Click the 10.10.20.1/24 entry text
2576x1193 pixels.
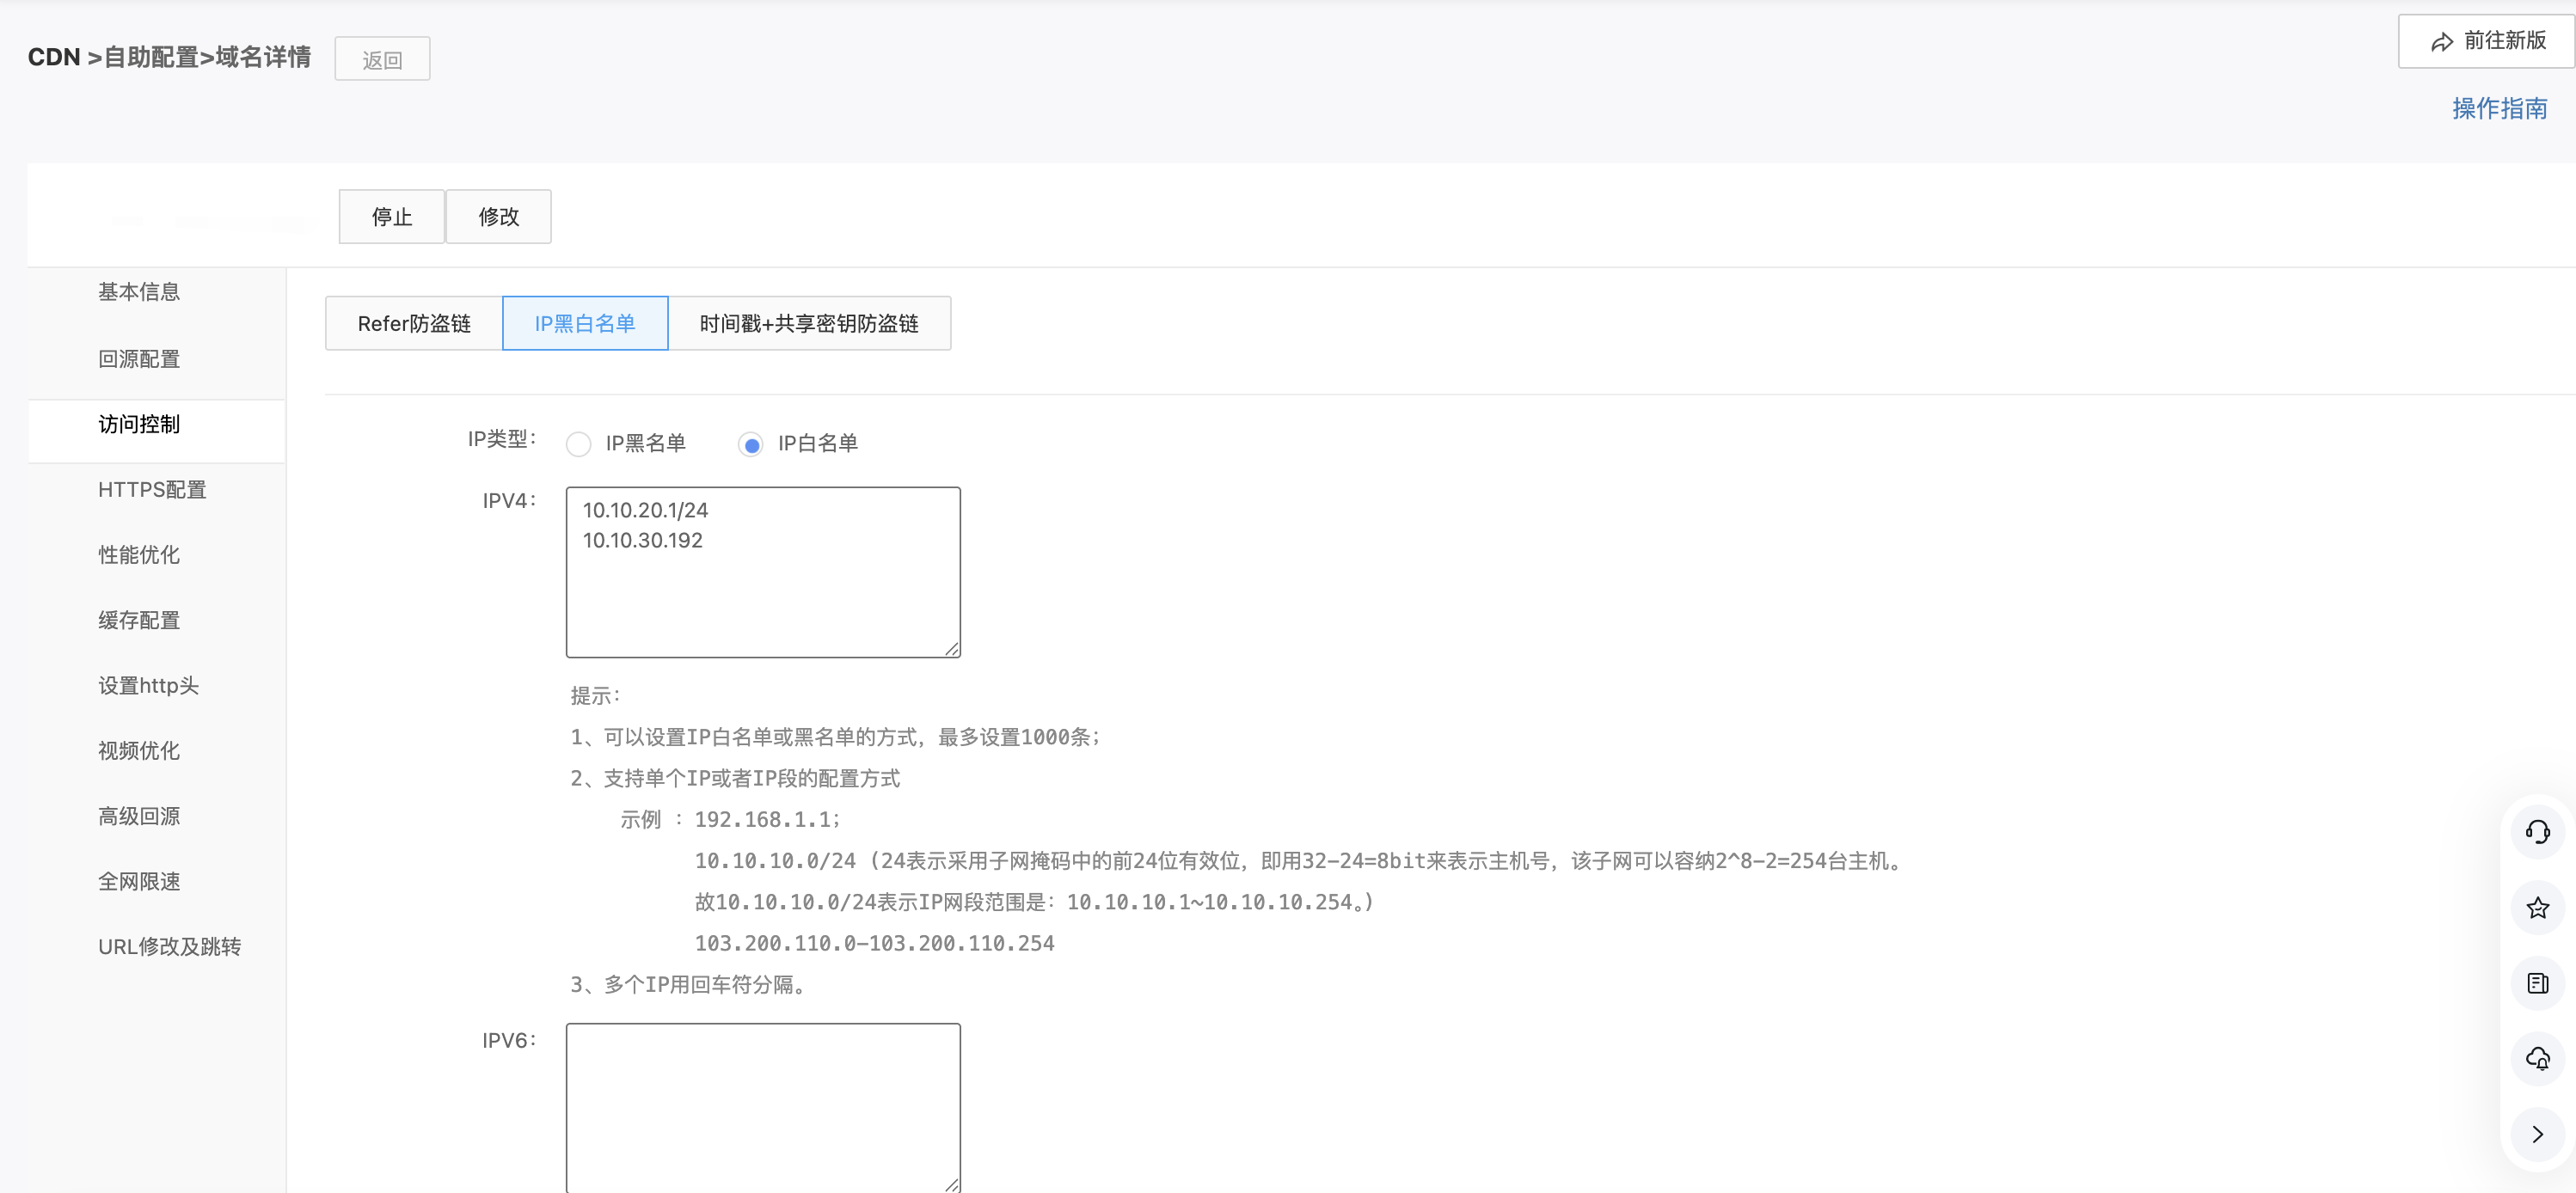(645, 510)
